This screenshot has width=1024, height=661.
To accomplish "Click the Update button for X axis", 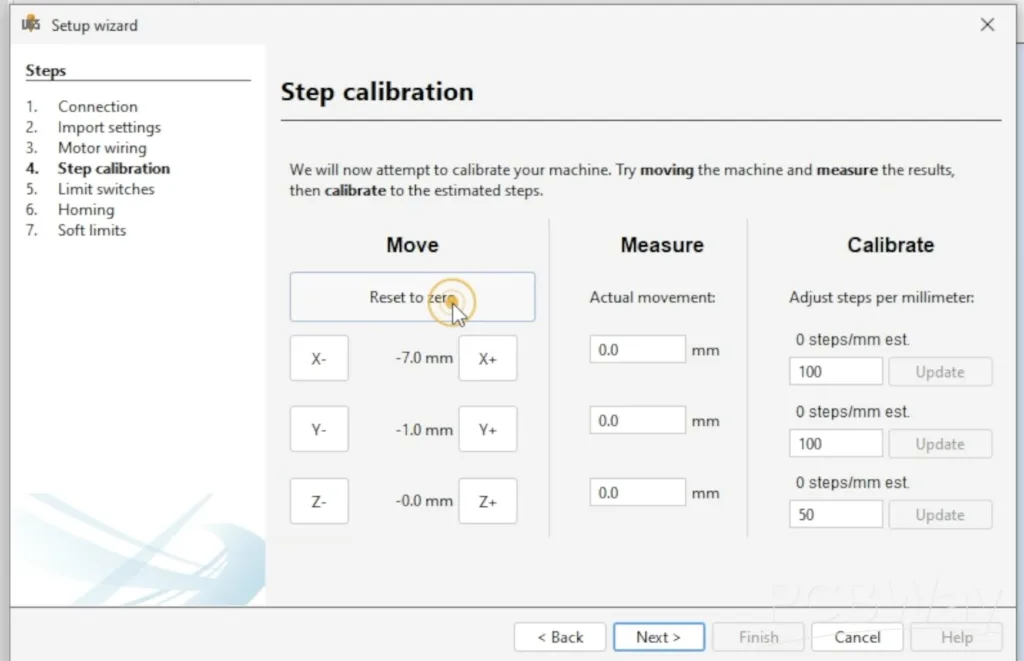I will point(940,372).
